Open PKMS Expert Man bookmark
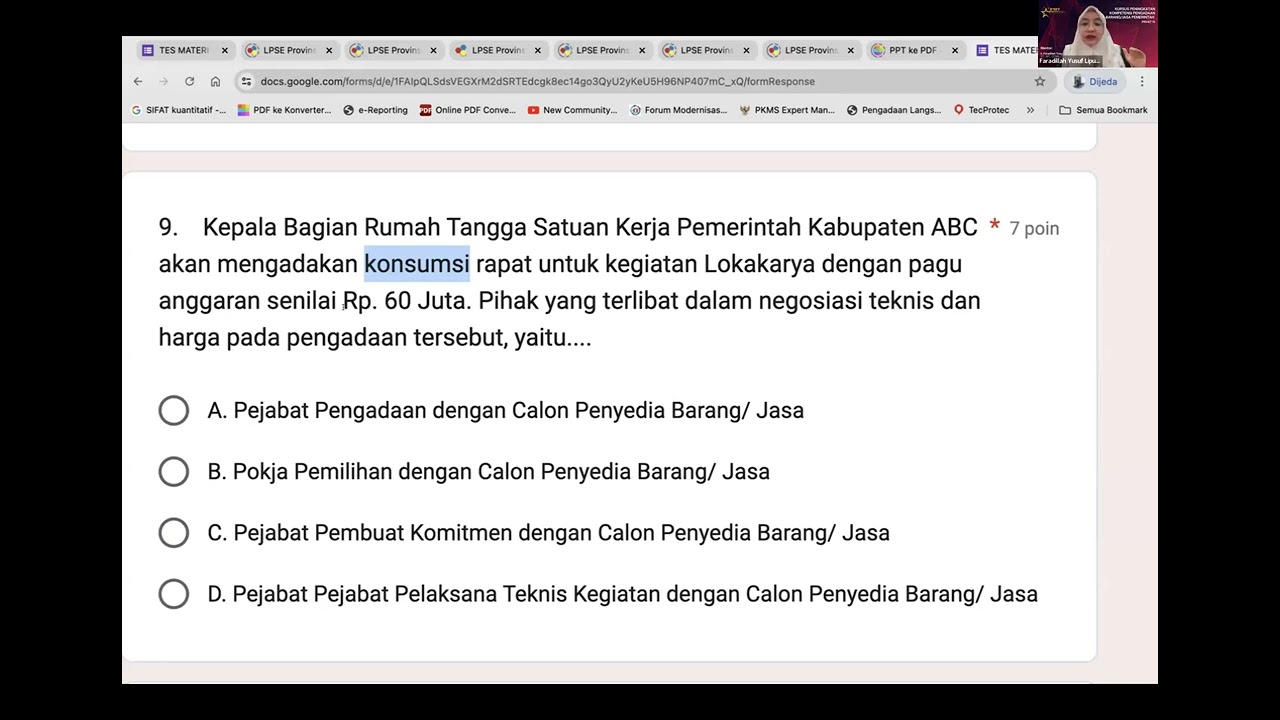Viewport: 1280px width, 720px height. coord(787,110)
